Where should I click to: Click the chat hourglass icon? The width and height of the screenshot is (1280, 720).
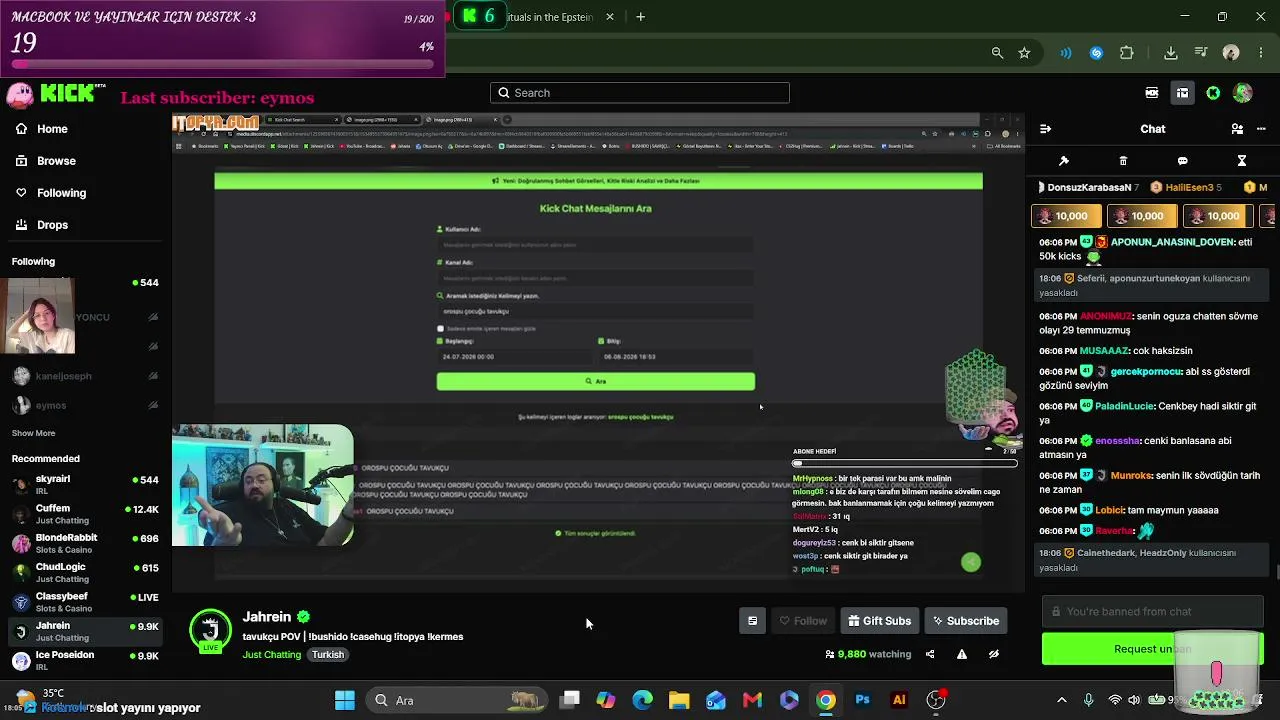1242,161
